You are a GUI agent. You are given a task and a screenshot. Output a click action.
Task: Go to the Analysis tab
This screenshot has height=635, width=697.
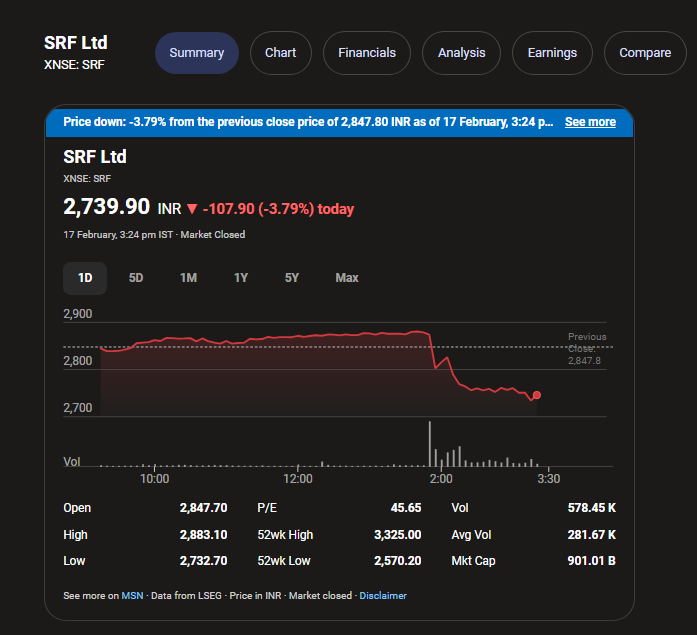tap(461, 53)
